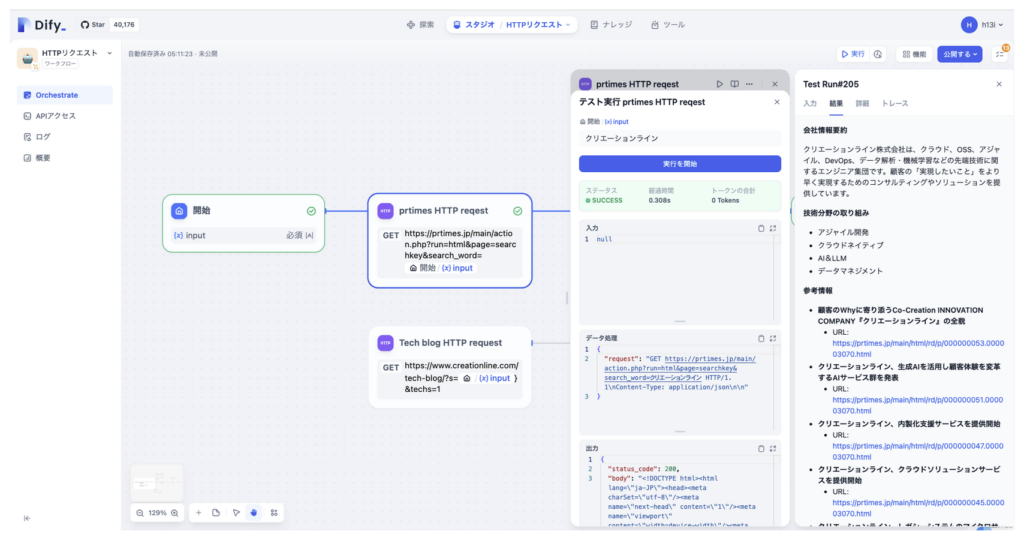This screenshot has width=1024, height=540.
Task: Collapse the left sidebar
Action: pos(27,518)
